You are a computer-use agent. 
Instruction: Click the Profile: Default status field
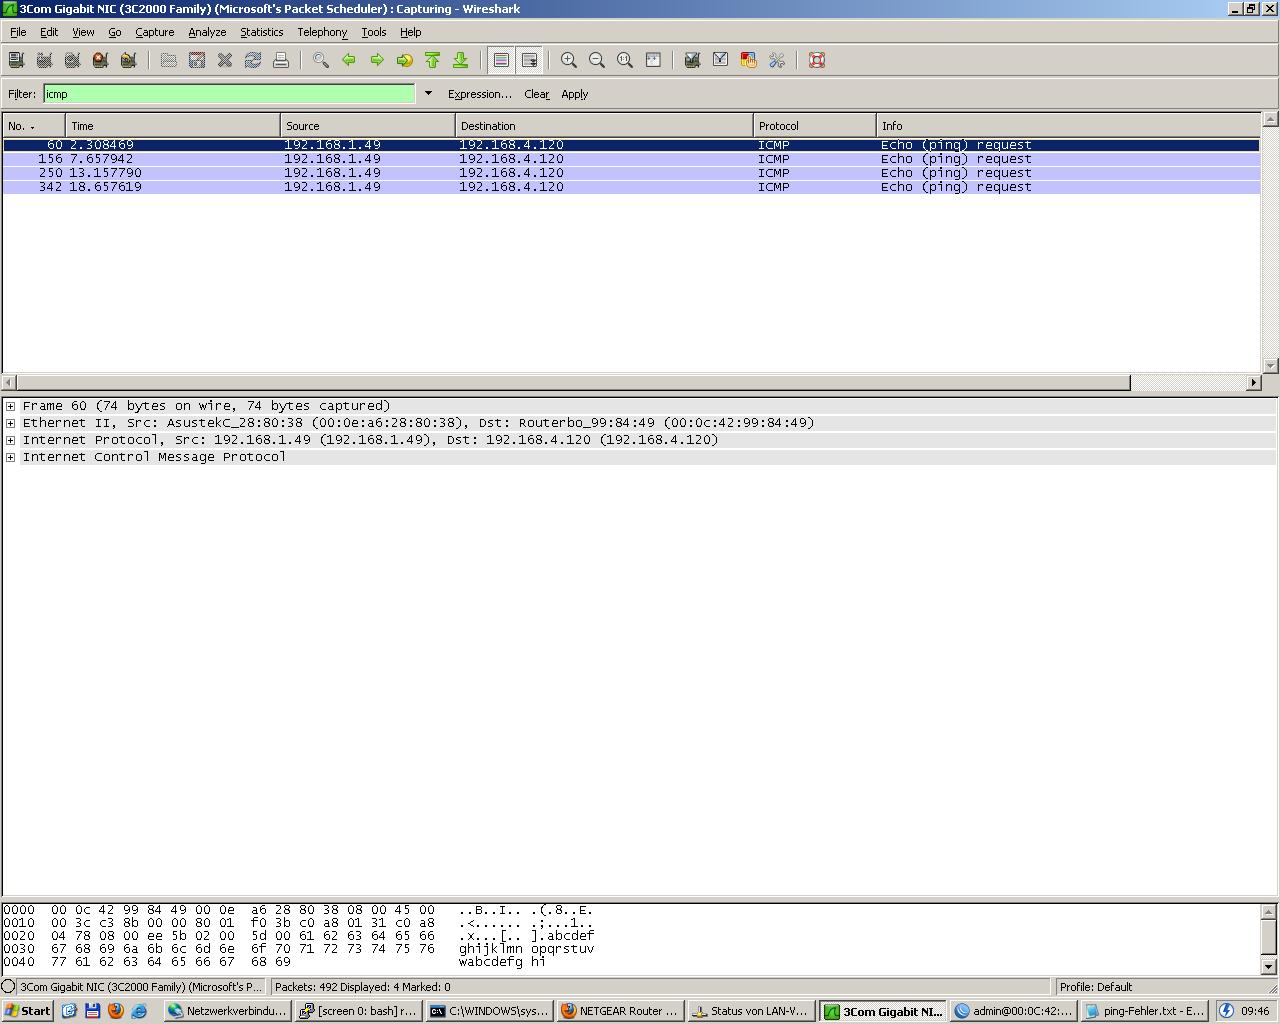(x=1165, y=987)
